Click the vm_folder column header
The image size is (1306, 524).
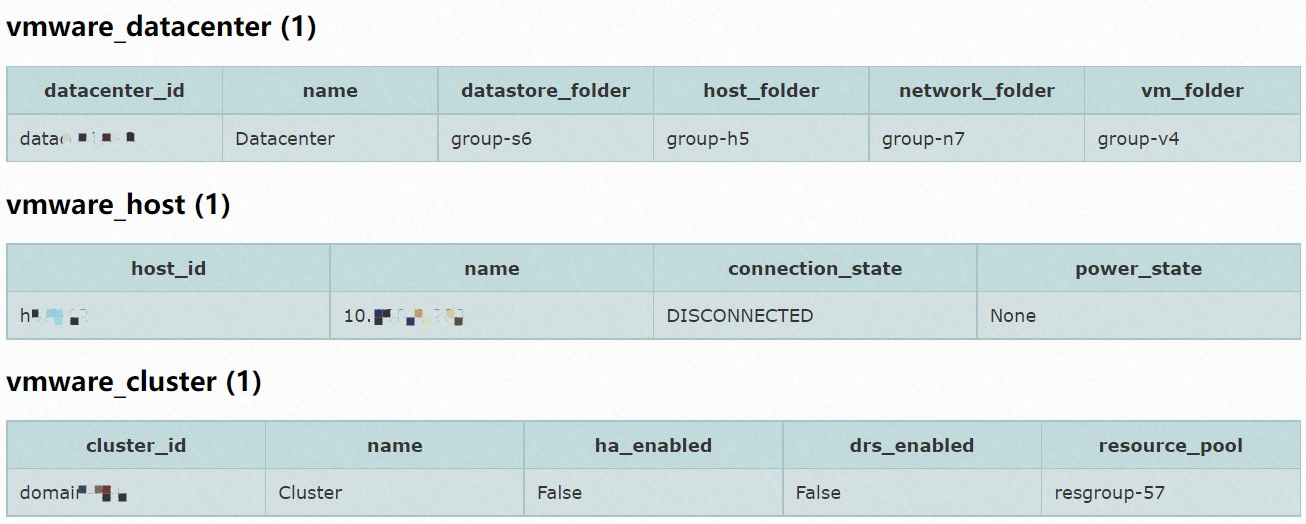1192,91
